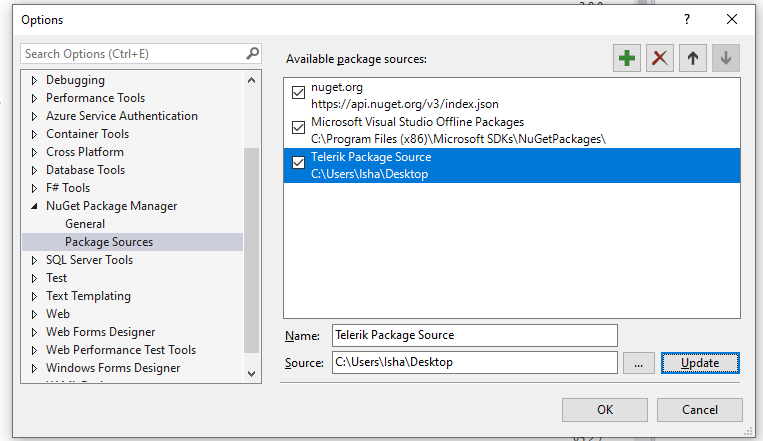This screenshot has height=441, width=763.
Task: Confirm the dialog with OK
Action: tap(604, 409)
